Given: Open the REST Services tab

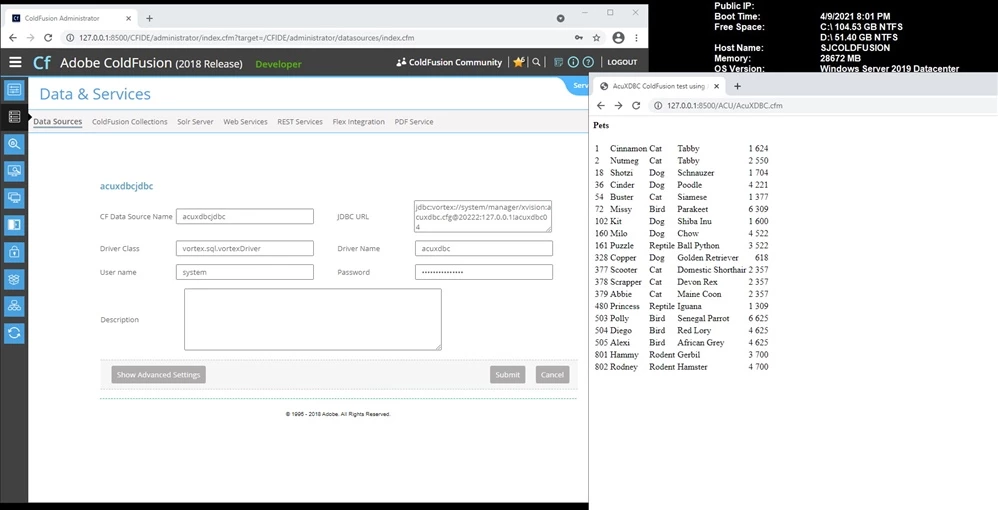Looking at the screenshot, I should coord(300,122).
